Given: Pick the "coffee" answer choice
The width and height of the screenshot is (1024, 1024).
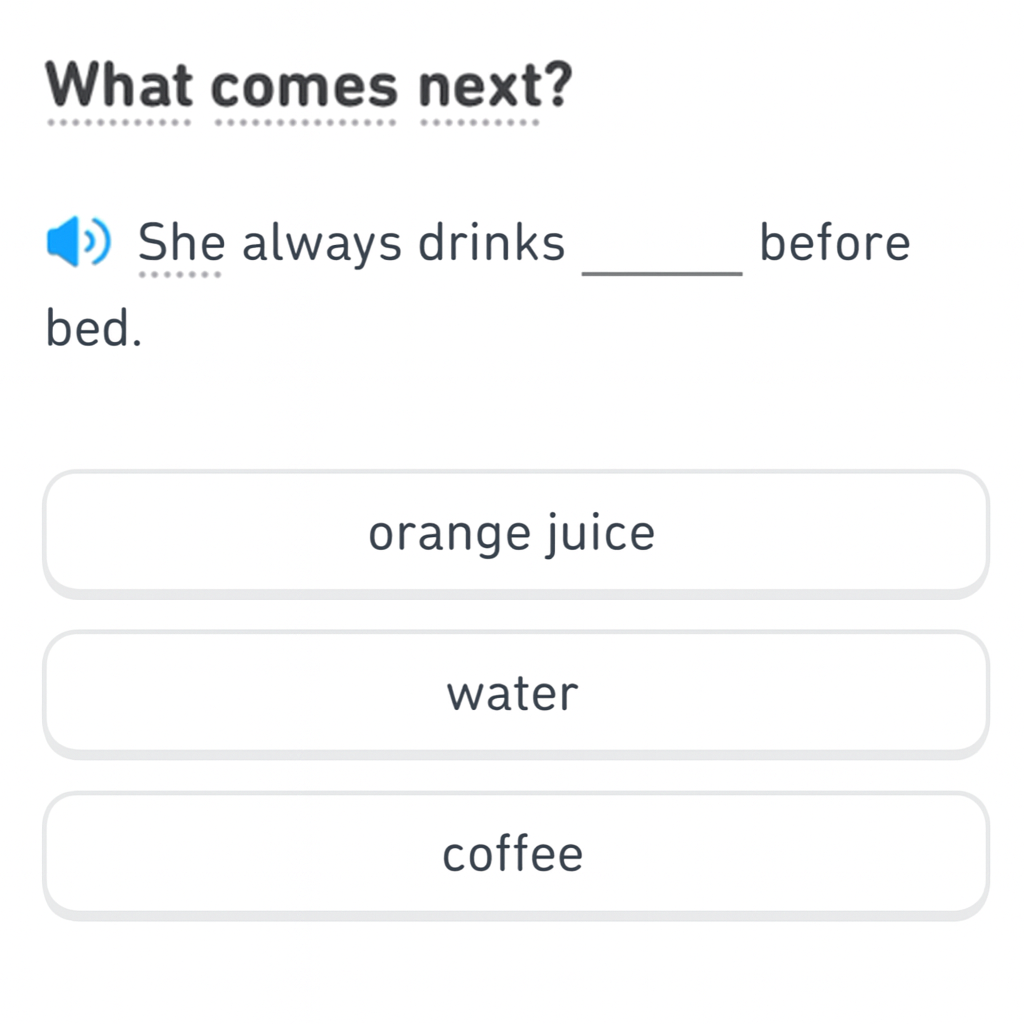Looking at the screenshot, I should (515, 853).
